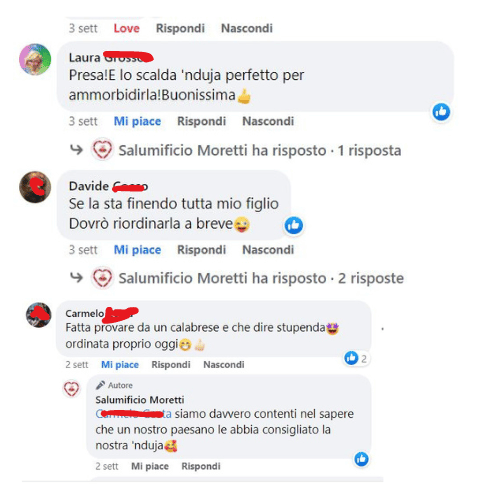Screen dimensions: 500x500
Task: Expand Salumificio Moretti's 2 risposte thread
Action: pos(261,278)
